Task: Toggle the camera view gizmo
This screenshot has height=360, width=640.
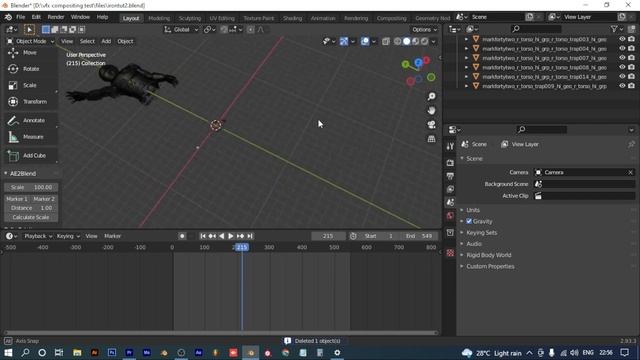Action: tap(431, 125)
